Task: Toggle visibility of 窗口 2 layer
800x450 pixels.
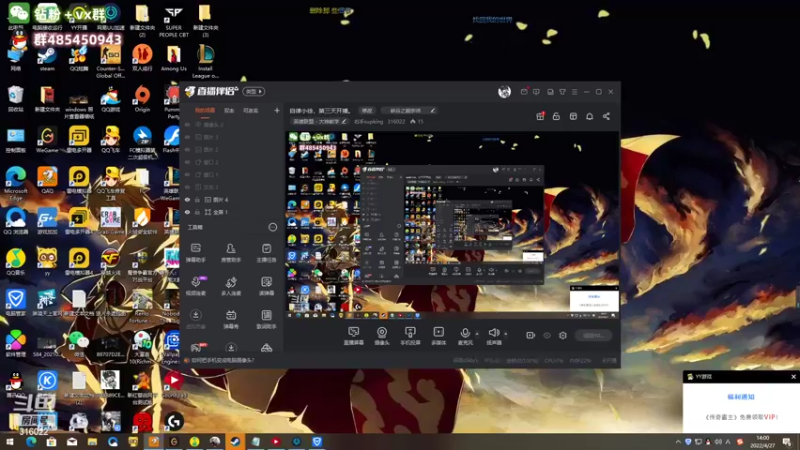Action: (187, 162)
